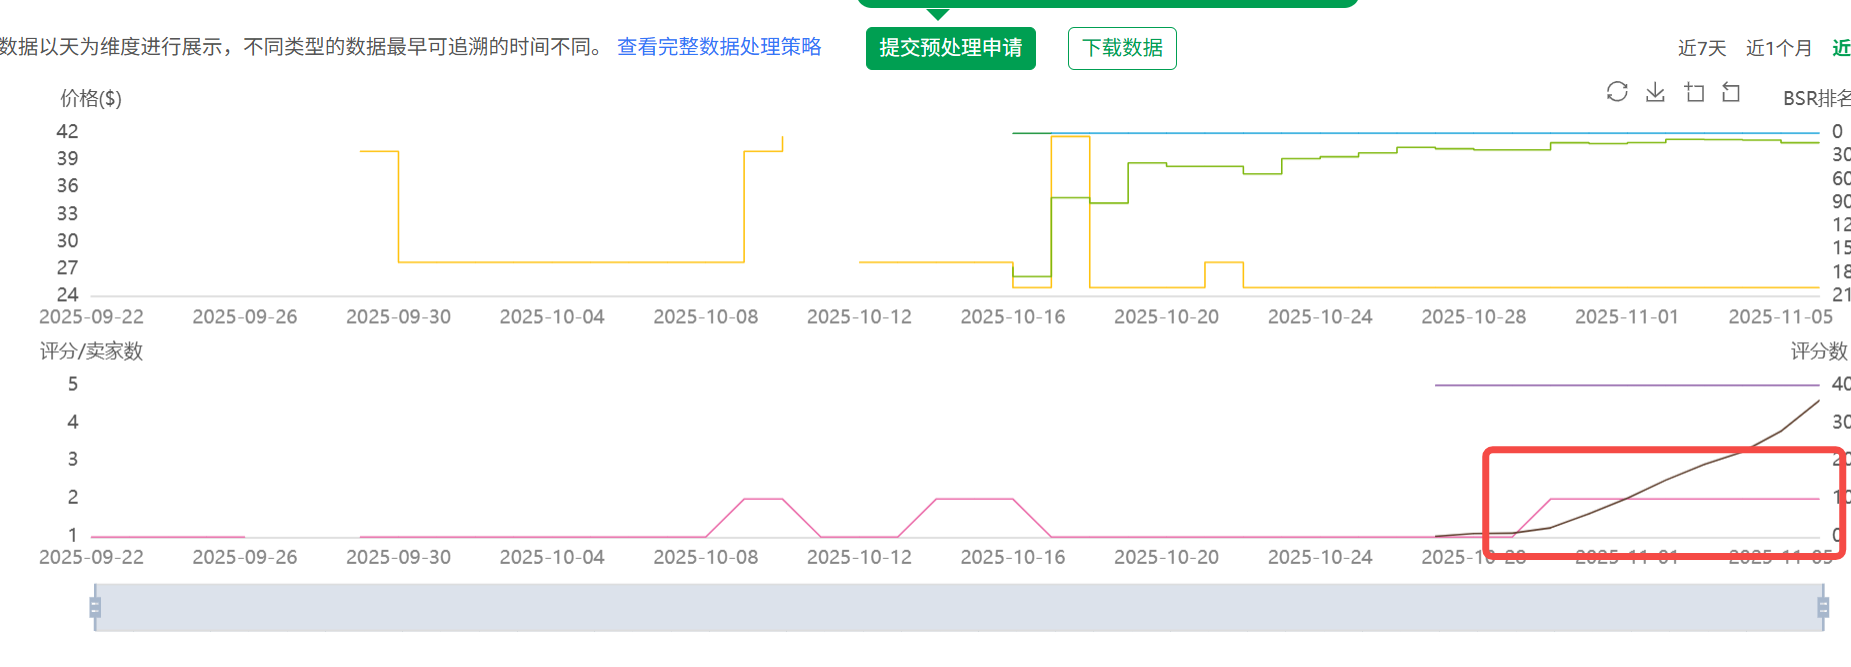Click the middle of the data zoom bar
Image resolution: width=1851 pixels, height=667 pixels.
click(x=958, y=607)
